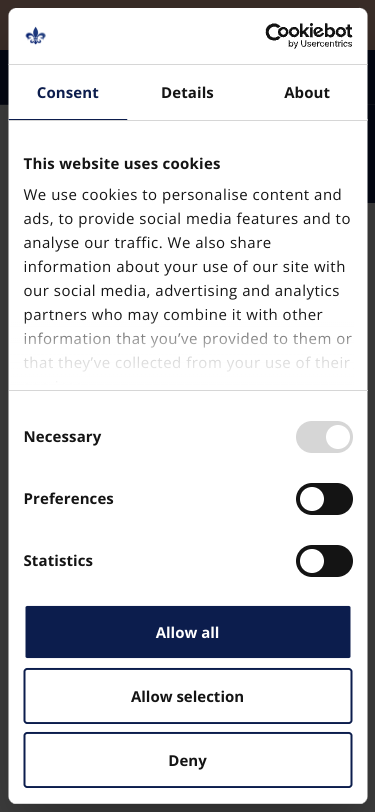Open the Details tab
Image resolution: width=375 pixels, height=812 pixels.
pos(188,93)
